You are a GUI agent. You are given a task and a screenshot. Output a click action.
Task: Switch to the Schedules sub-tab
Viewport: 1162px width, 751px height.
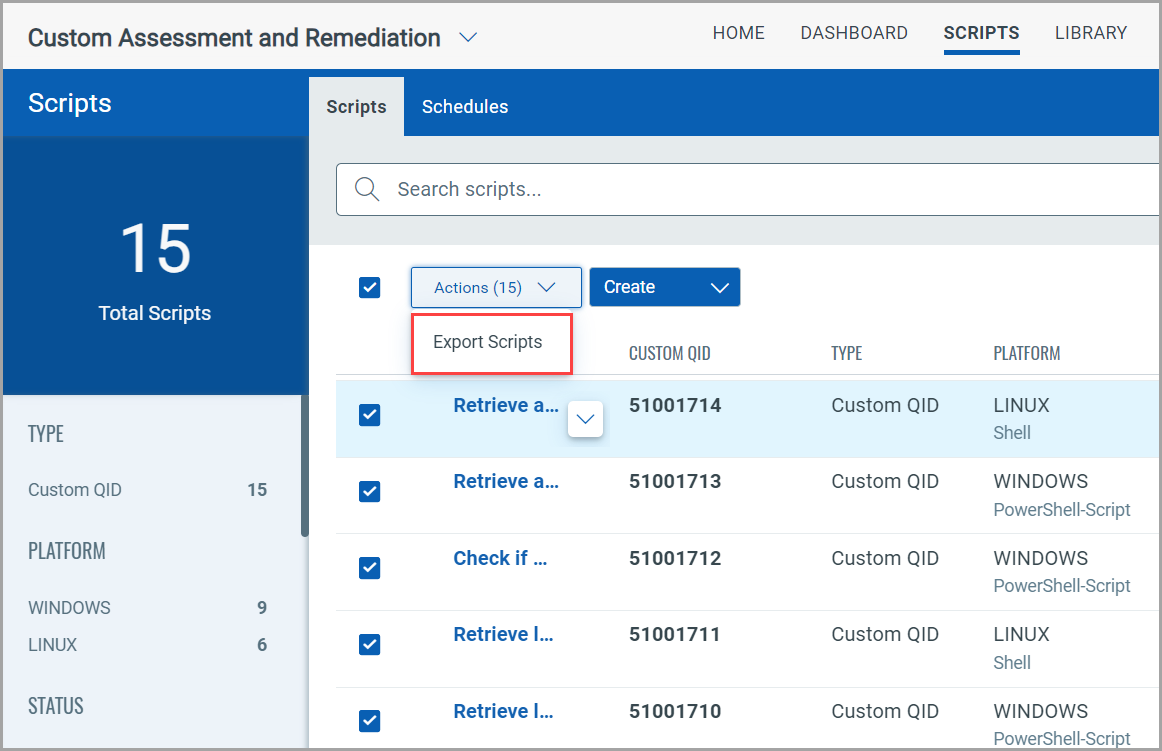[465, 107]
